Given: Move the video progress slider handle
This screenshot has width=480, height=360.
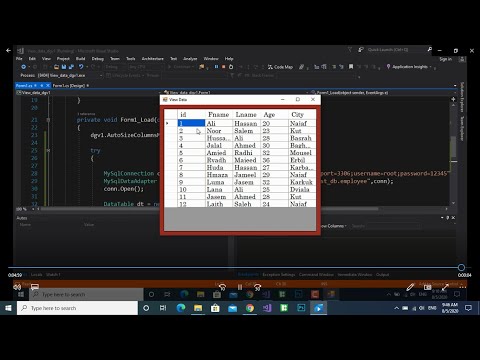Looking at the screenshot, I should [x=461, y=267].
